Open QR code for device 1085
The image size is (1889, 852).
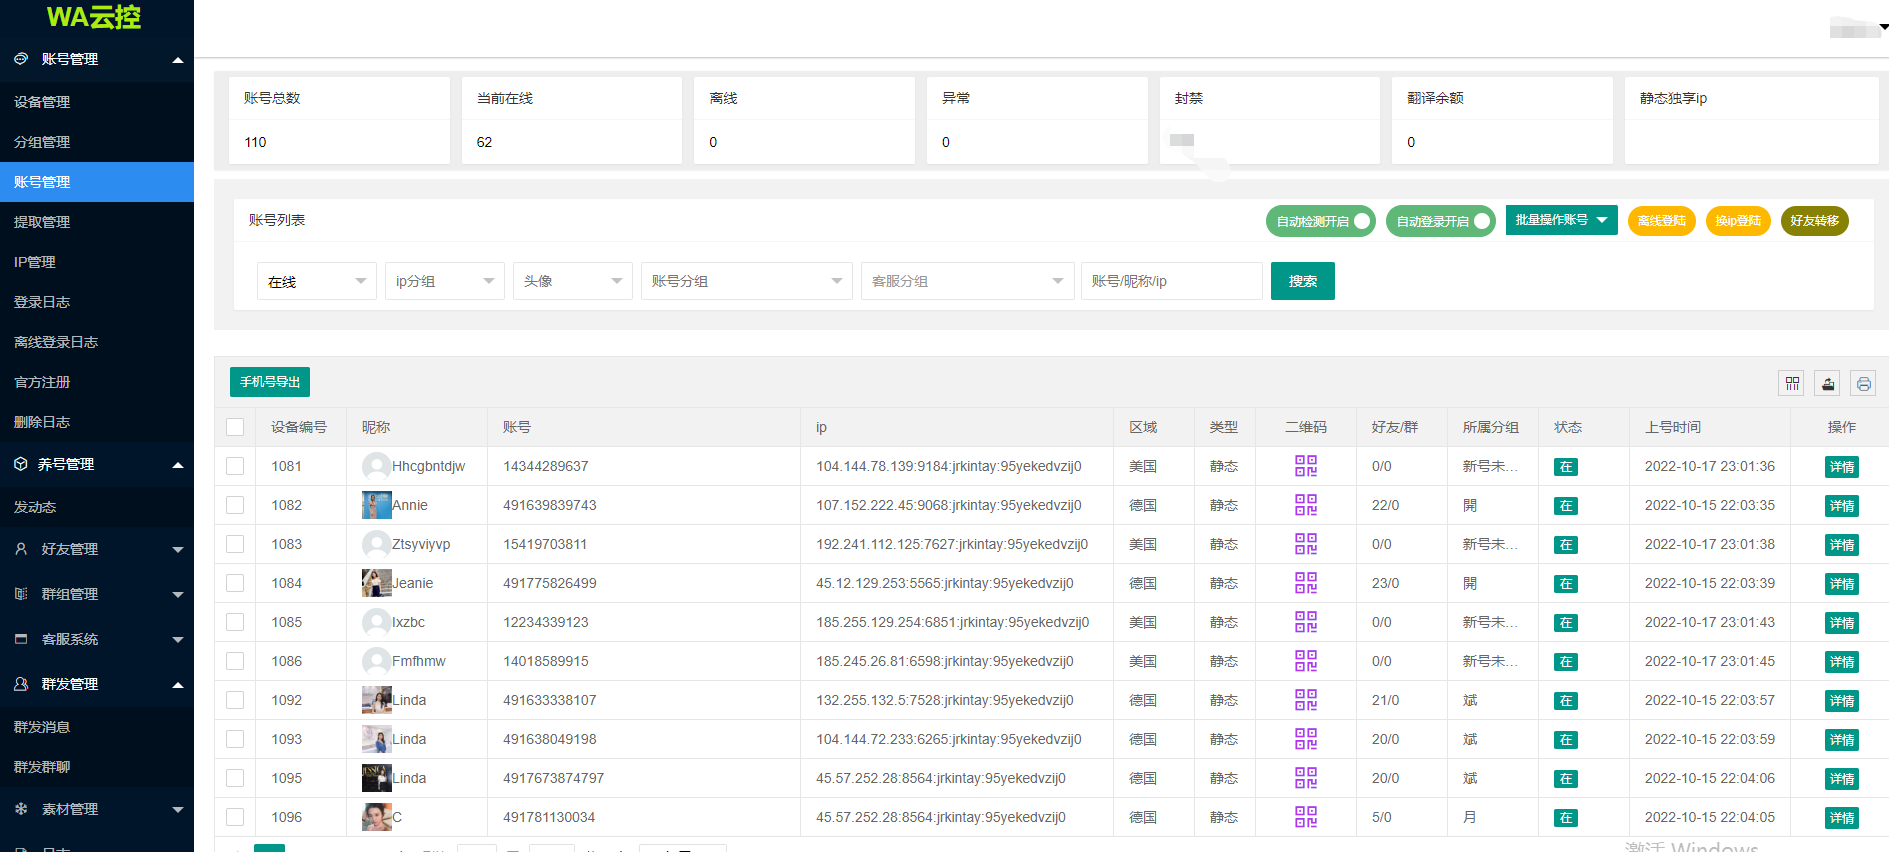coord(1305,622)
